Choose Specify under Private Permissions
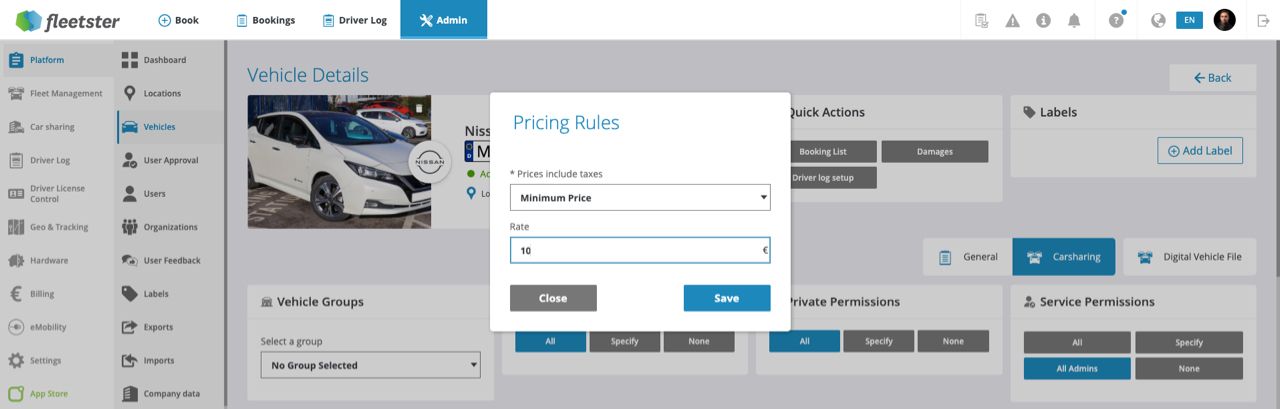Screen dimensions: 1280x409 tap(878, 341)
